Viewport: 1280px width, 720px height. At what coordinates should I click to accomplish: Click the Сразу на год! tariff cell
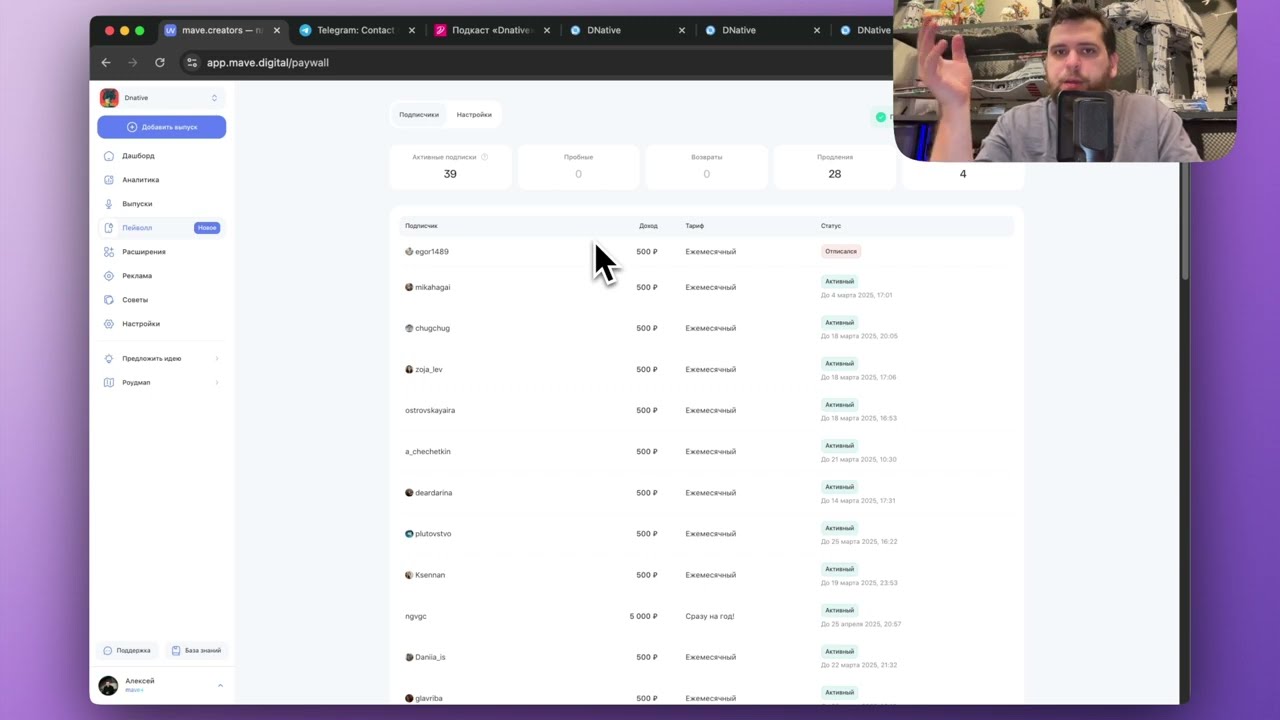[710, 616]
